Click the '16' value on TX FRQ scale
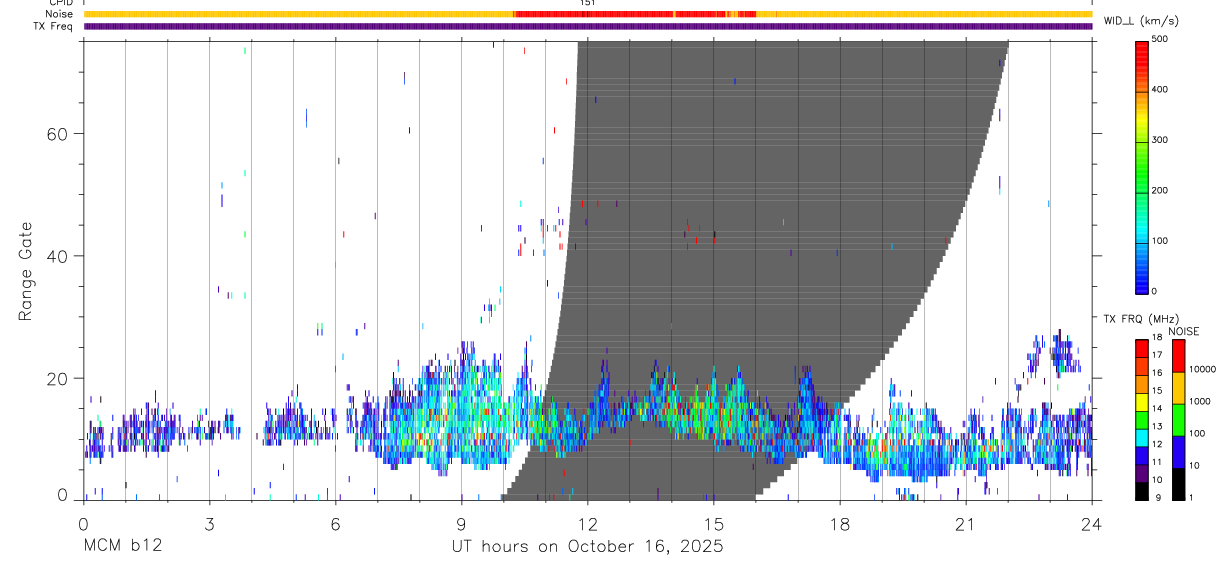This screenshot has width=1228, height=567. coord(1157,373)
